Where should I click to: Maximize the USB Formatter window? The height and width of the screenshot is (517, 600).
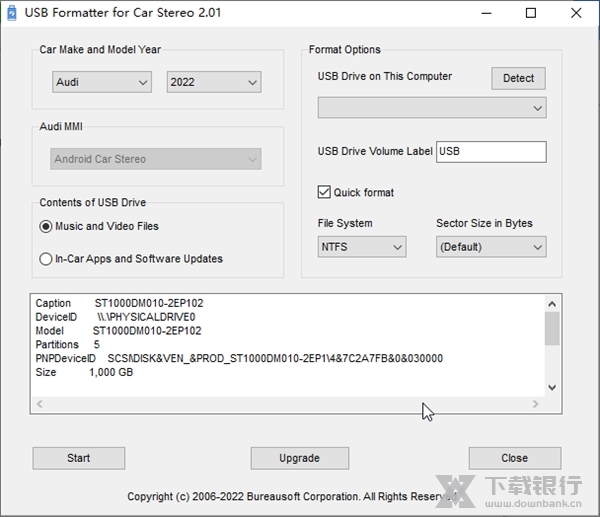click(531, 13)
